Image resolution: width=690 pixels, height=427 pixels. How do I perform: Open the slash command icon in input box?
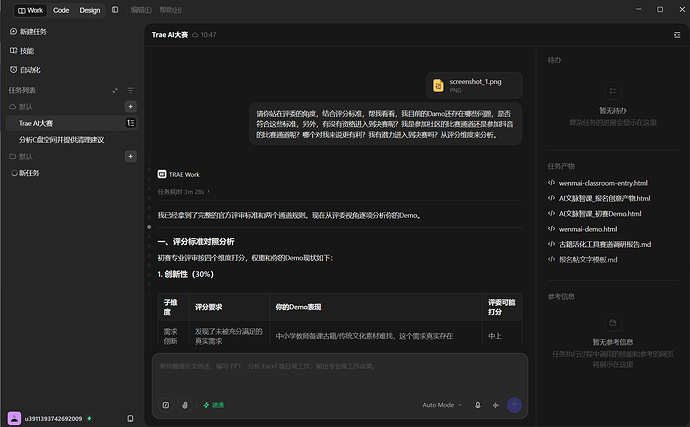[x=165, y=405]
